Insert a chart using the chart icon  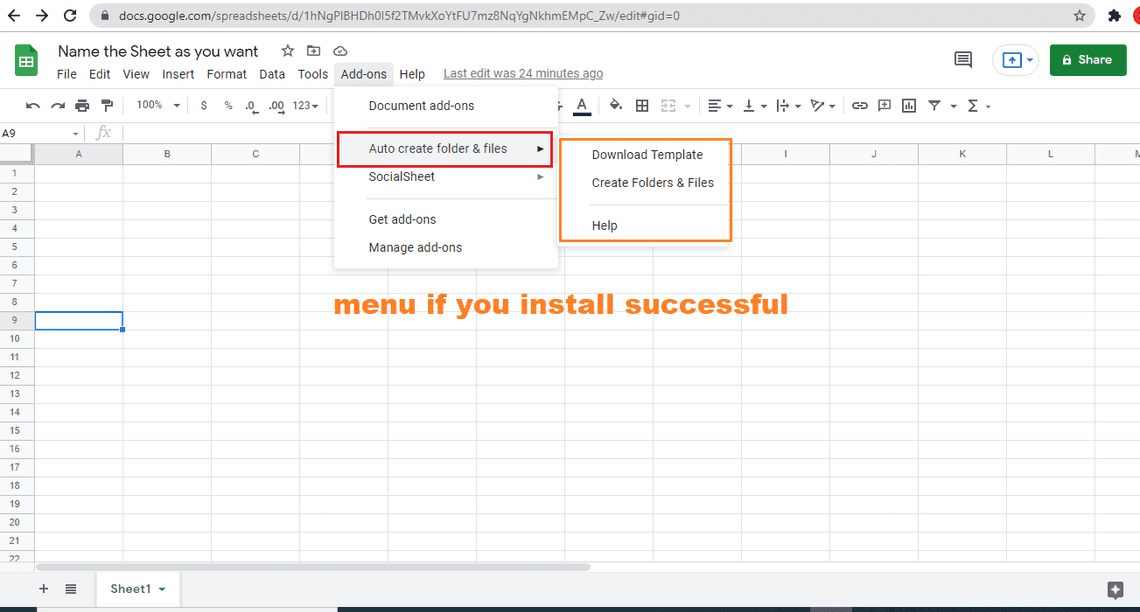909,106
